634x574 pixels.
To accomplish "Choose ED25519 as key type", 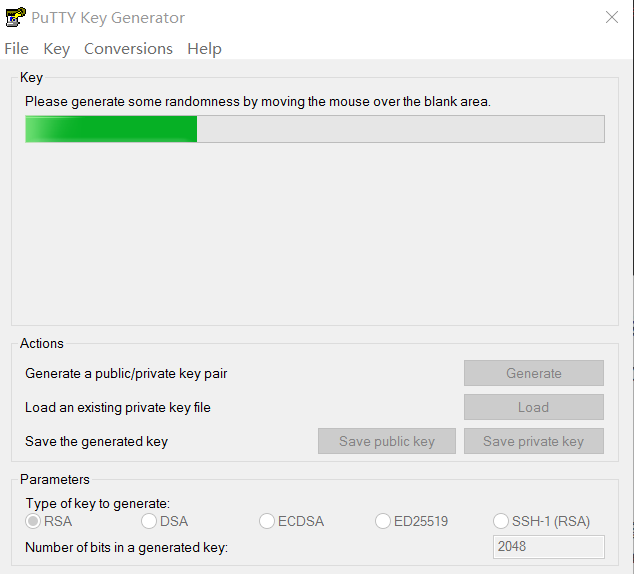I will tap(412, 521).
